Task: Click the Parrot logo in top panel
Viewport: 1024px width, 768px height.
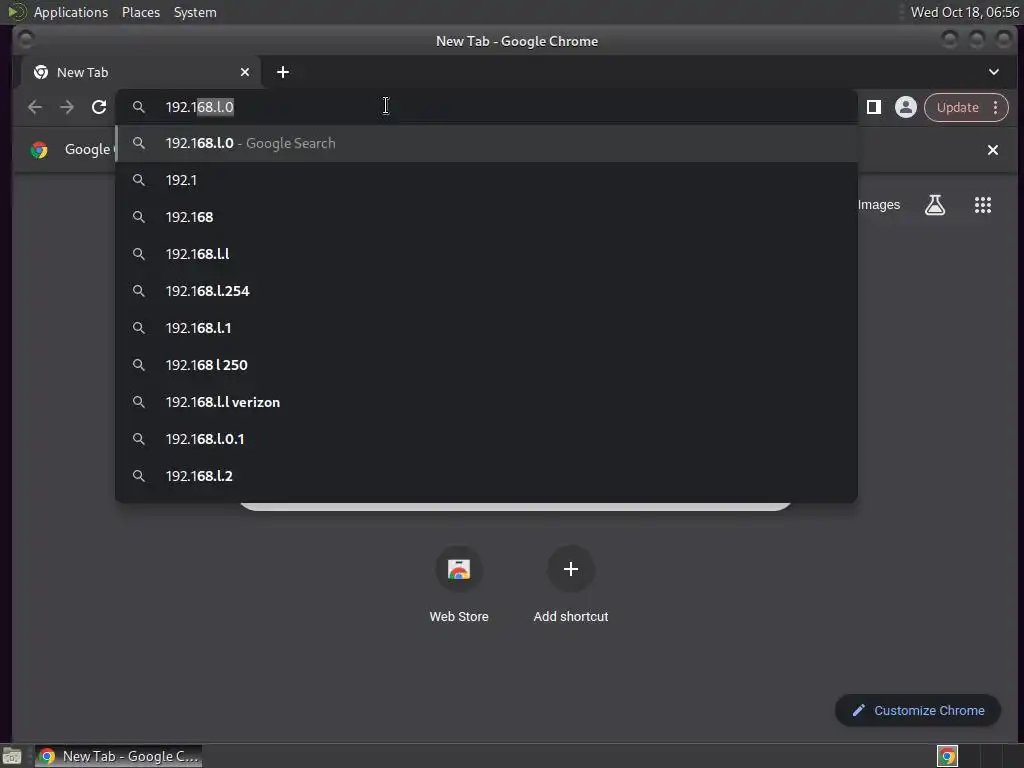Action: 16,12
